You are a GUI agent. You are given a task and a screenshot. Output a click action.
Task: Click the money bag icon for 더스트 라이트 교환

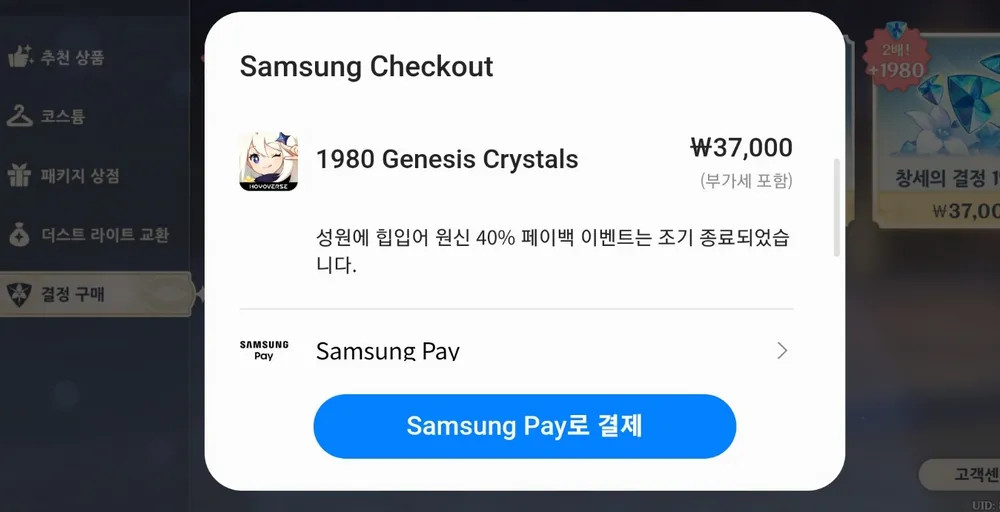pyautogui.click(x=19, y=235)
